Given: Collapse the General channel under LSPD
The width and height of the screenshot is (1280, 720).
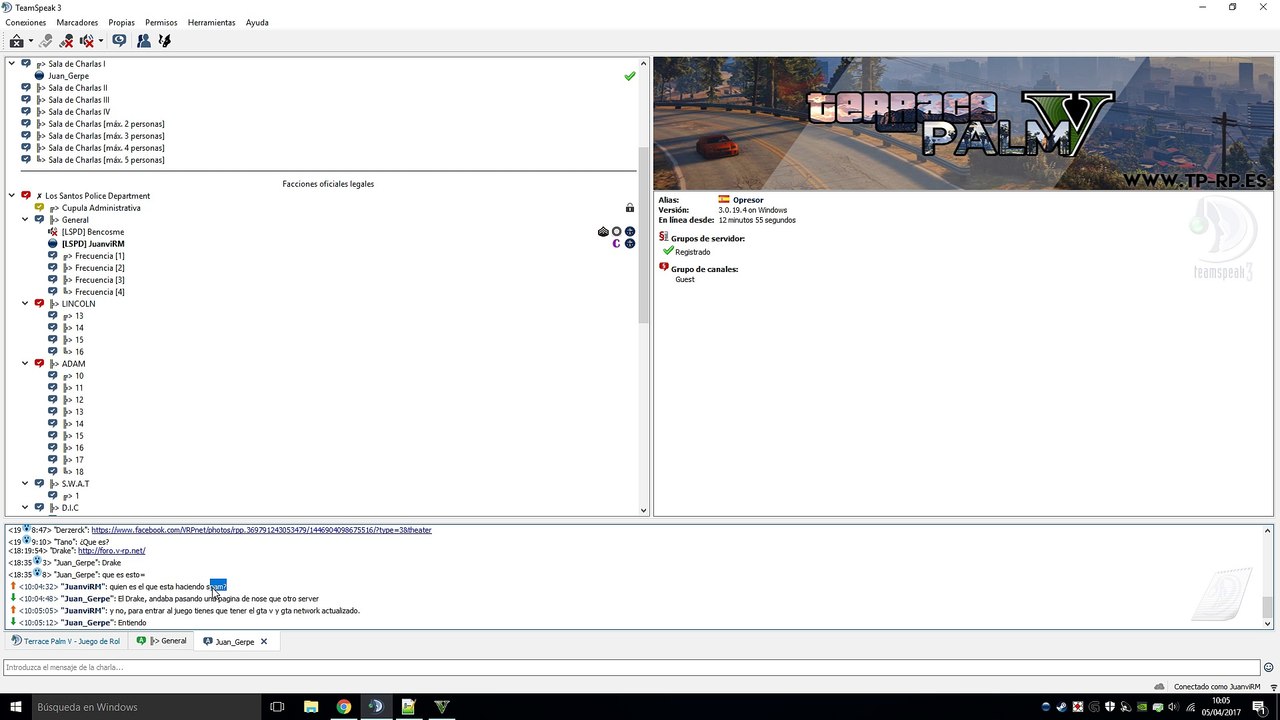Looking at the screenshot, I should click(25, 220).
